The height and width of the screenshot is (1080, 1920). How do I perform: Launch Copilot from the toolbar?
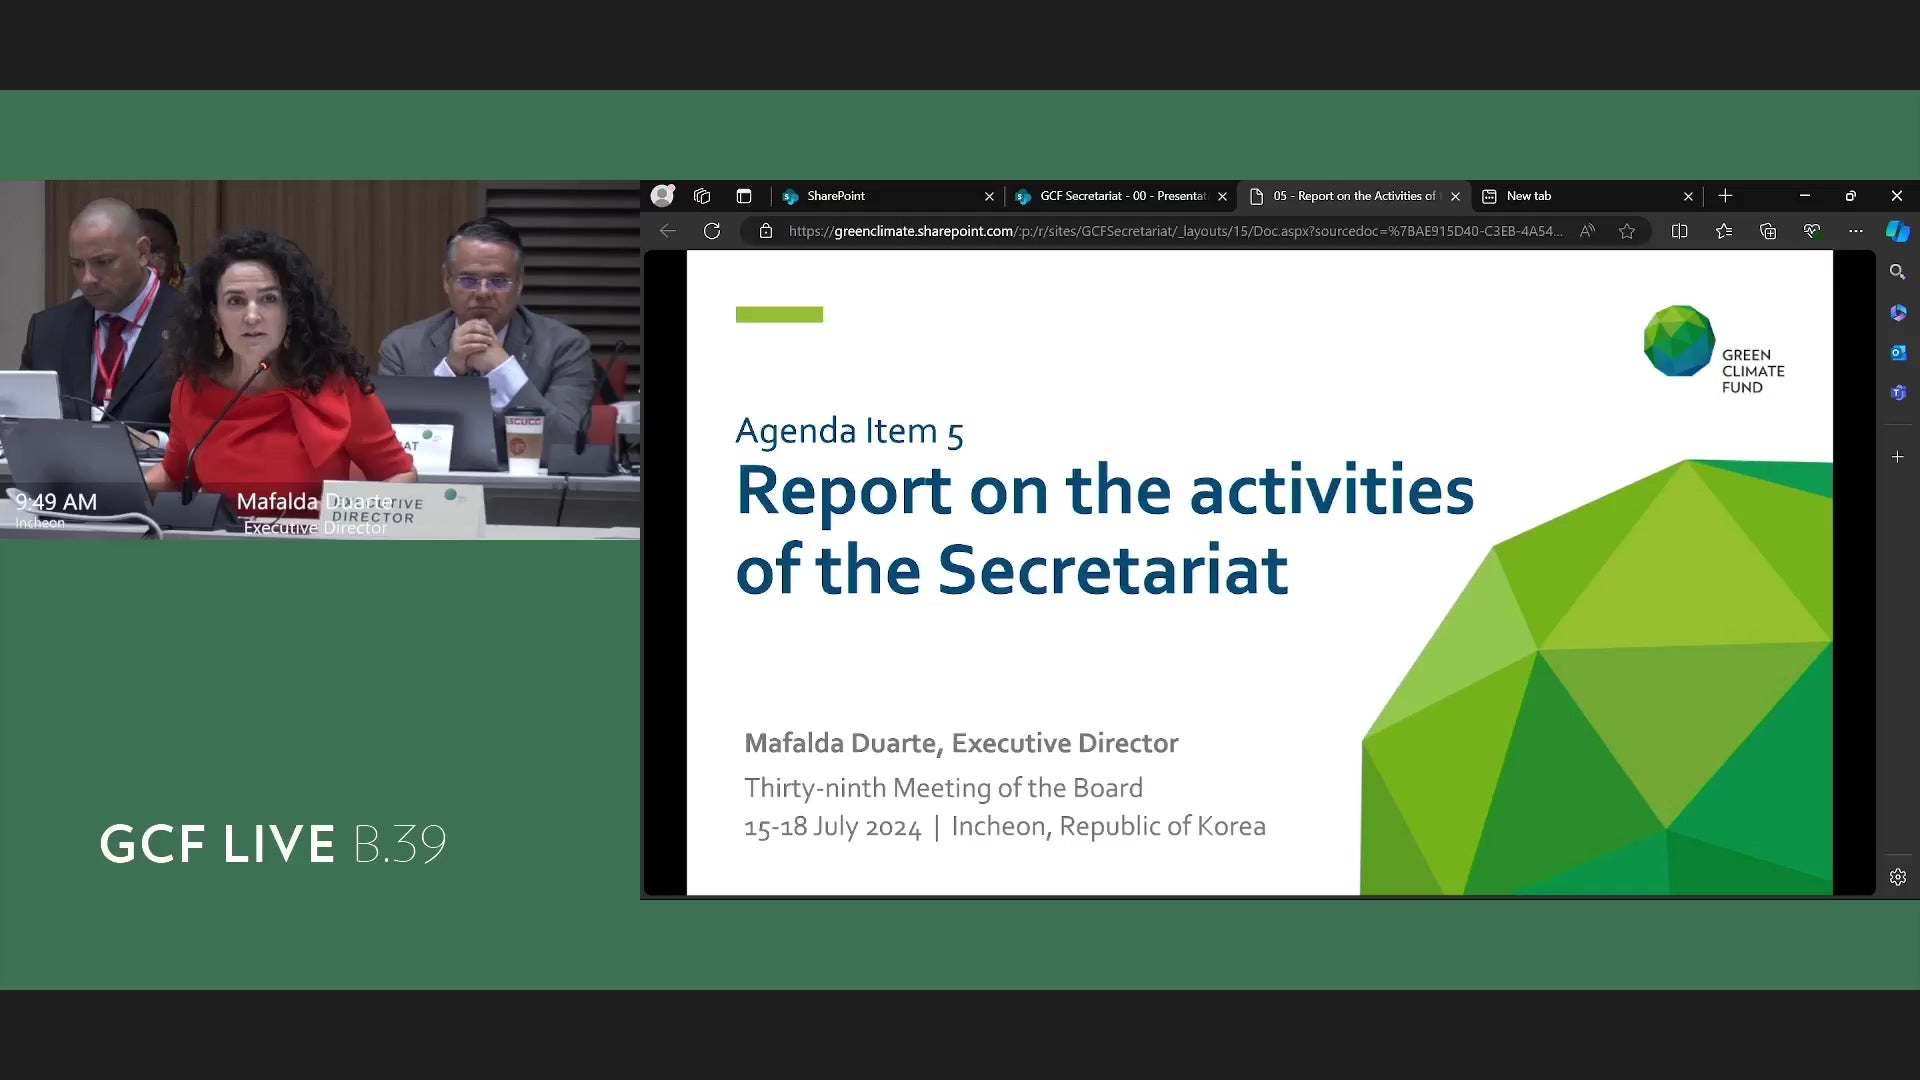point(1897,231)
